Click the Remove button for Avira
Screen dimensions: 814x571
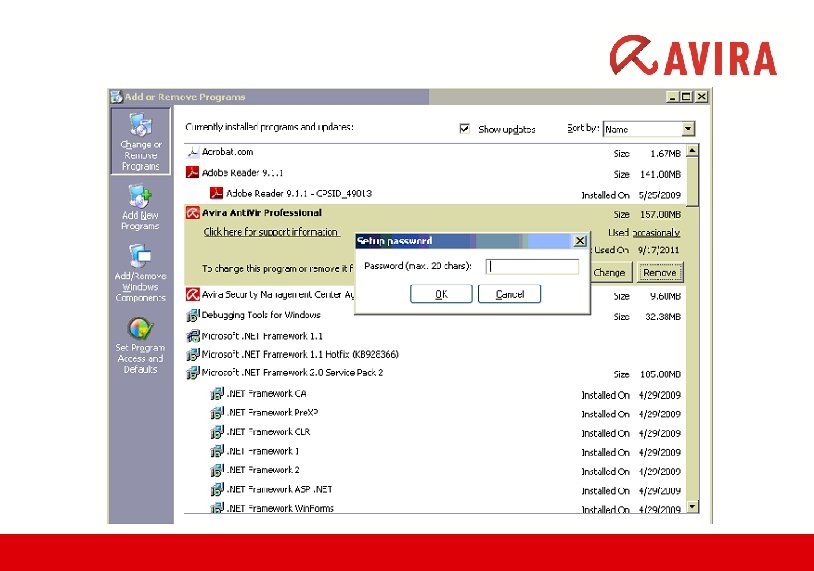660,273
